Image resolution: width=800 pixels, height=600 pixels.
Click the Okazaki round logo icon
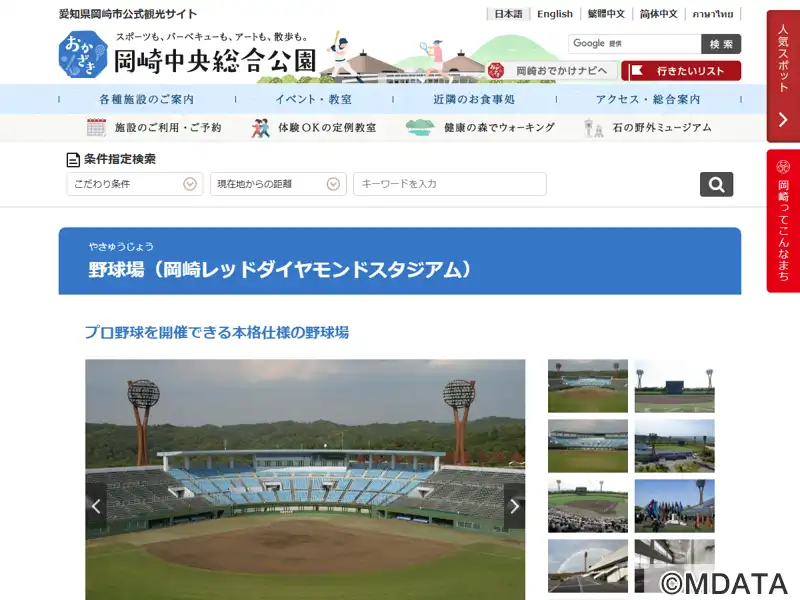(83, 55)
